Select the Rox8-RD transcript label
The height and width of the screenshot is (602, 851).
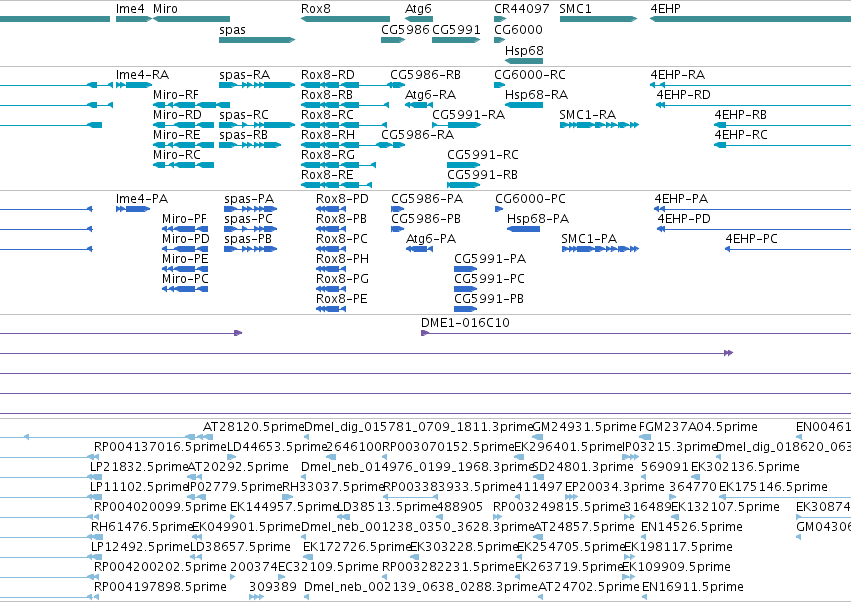328,75
